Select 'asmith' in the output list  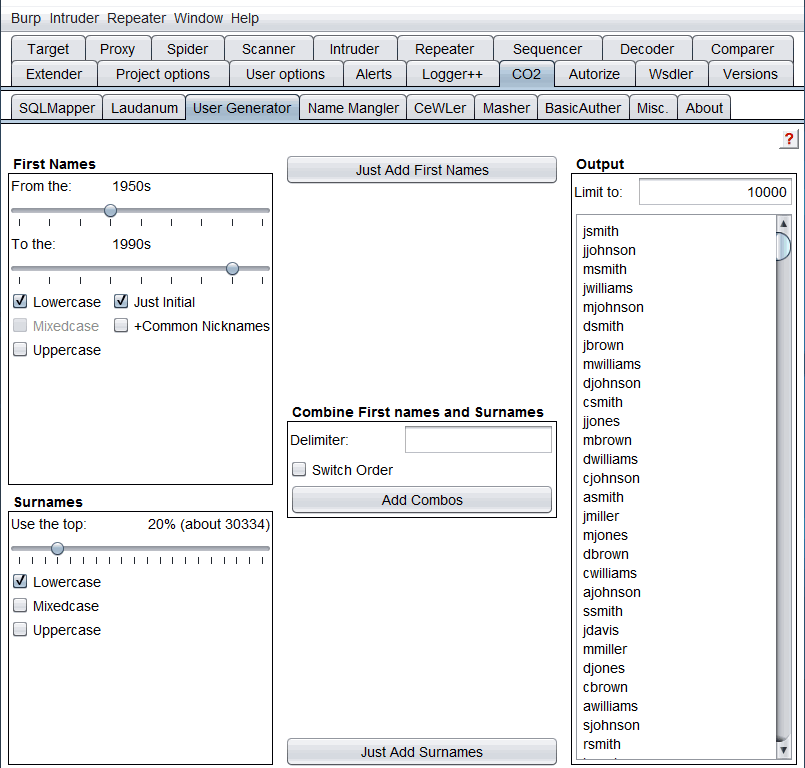tap(603, 497)
